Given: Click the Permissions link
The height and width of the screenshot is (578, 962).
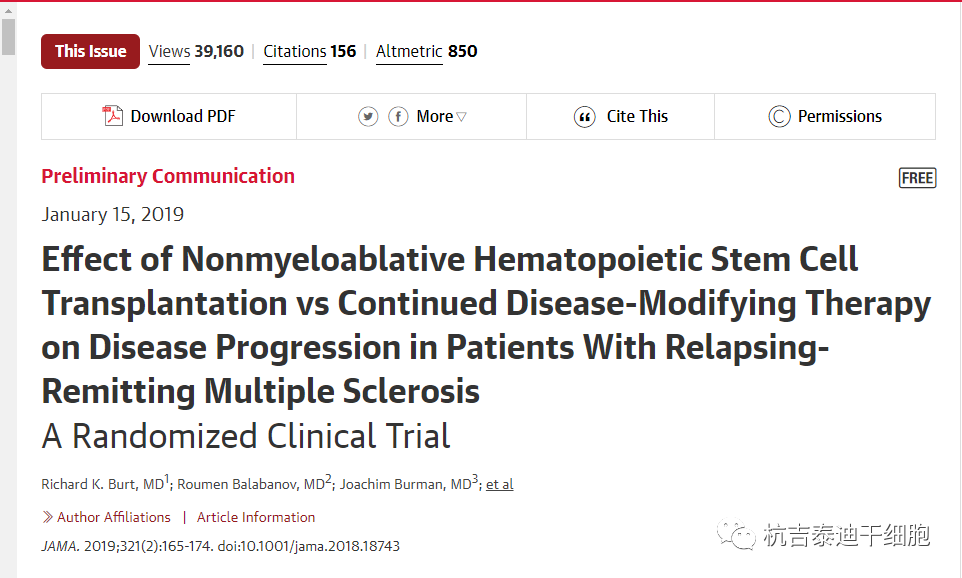Looking at the screenshot, I should click(x=839, y=117).
